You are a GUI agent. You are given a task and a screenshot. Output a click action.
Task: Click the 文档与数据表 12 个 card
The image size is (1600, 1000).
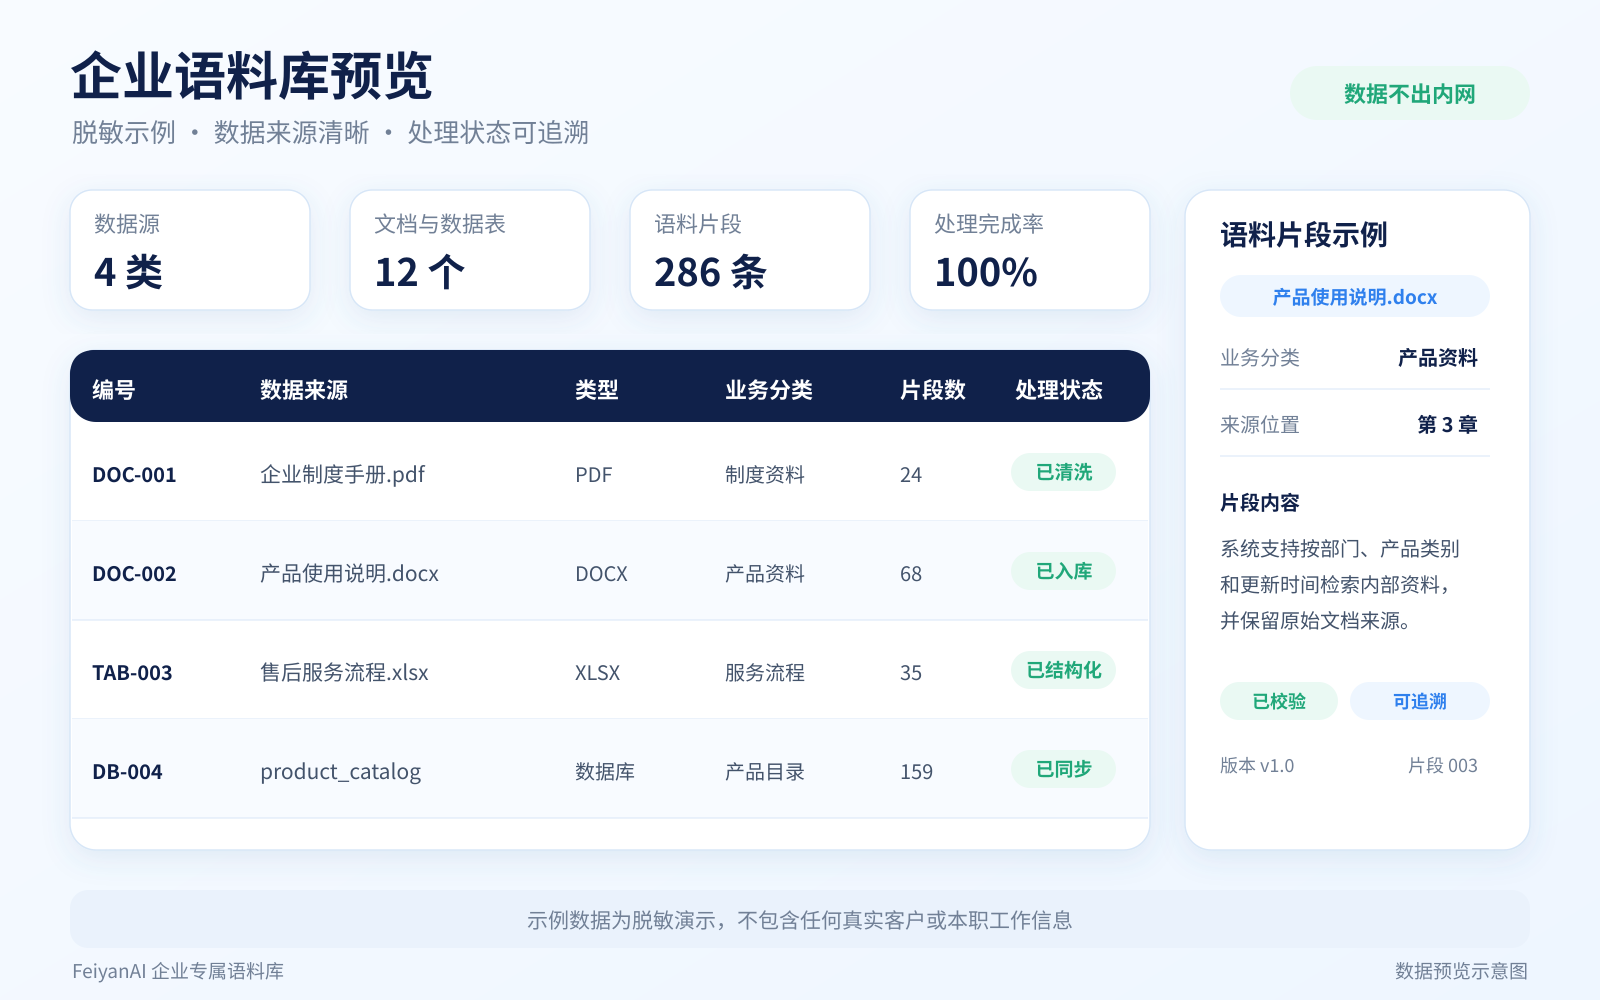click(x=470, y=250)
